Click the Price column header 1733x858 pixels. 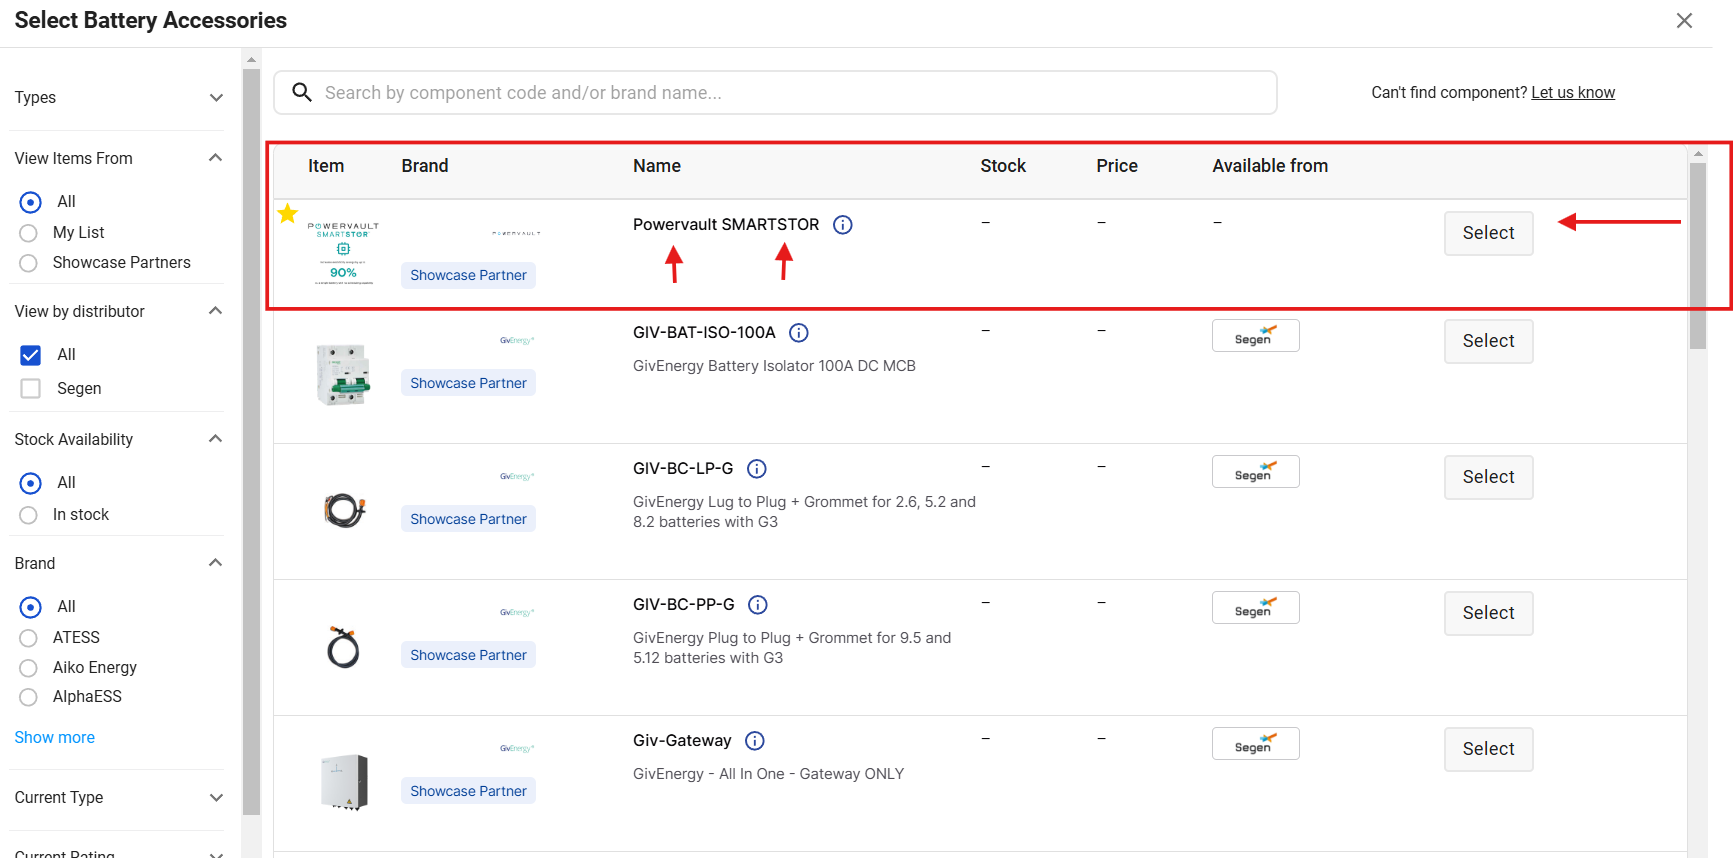point(1117,166)
